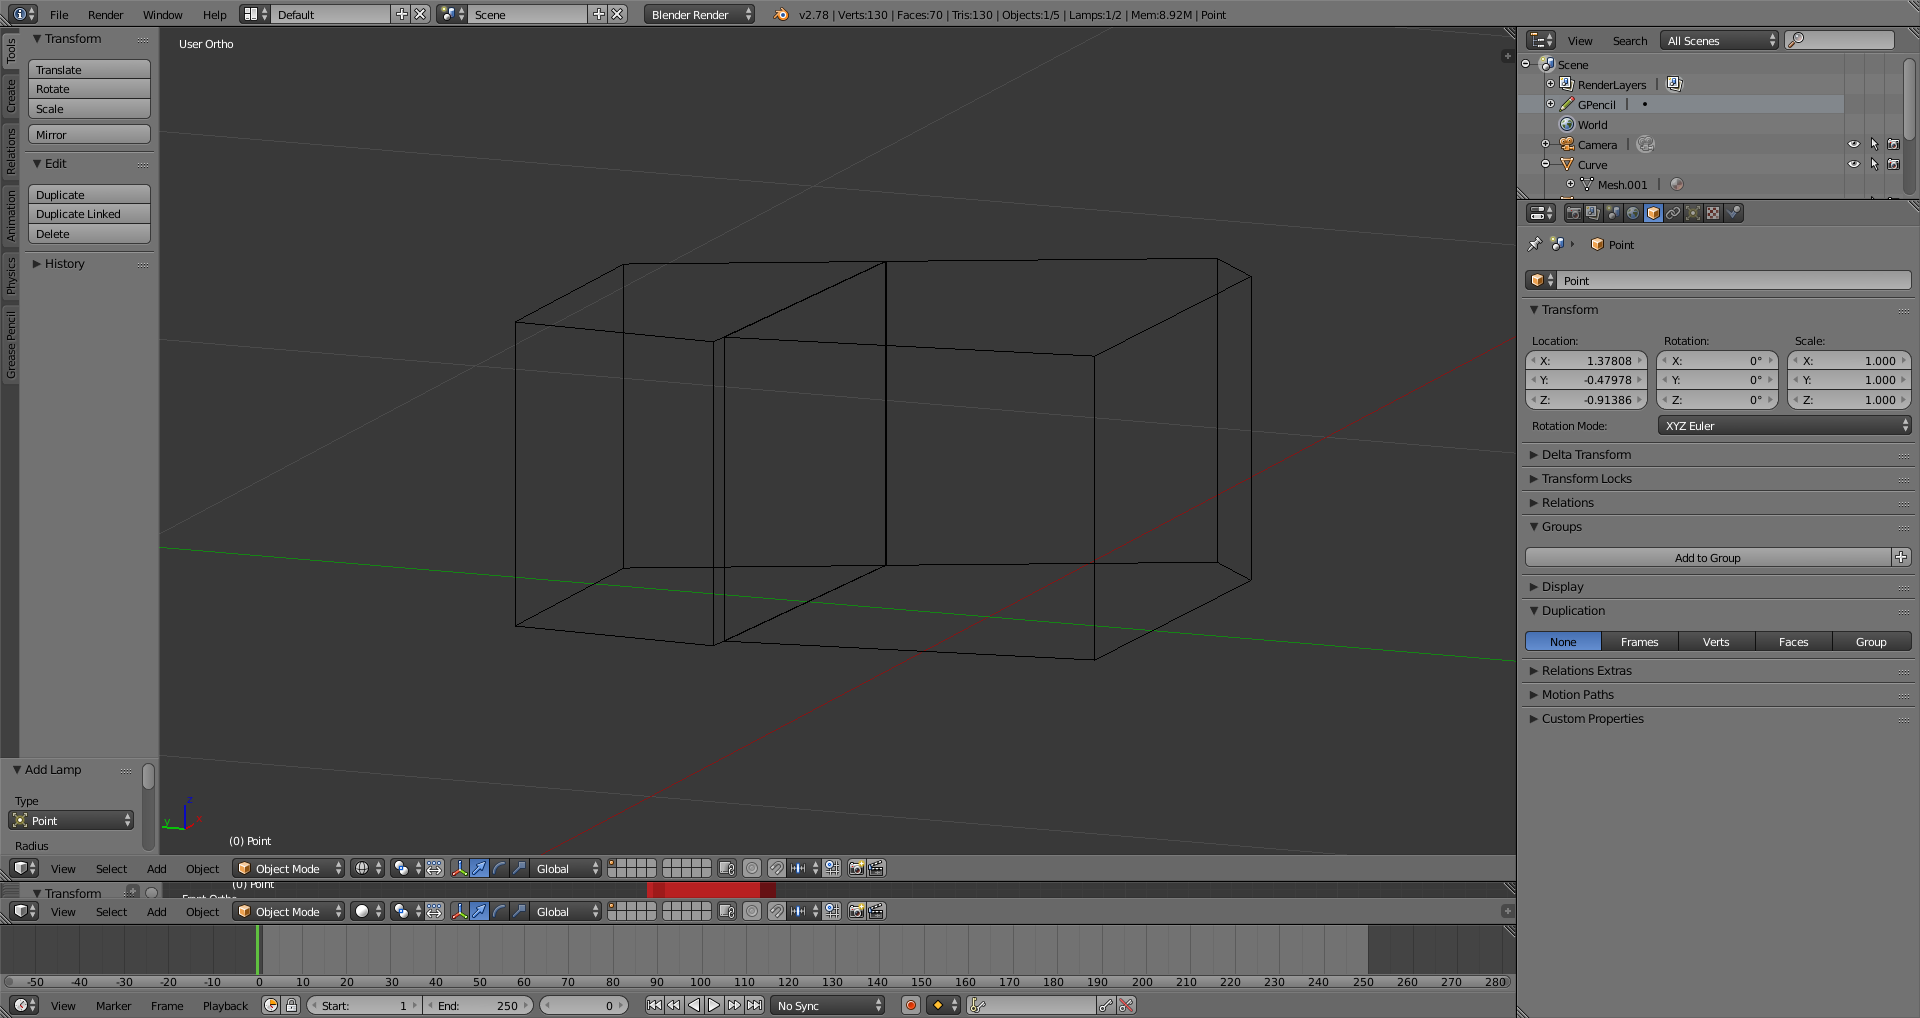The width and height of the screenshot is (1920, 1018).
Task: Click the outliner editor-type icon
Action: pyautogui.click(x=1541, y=40)
